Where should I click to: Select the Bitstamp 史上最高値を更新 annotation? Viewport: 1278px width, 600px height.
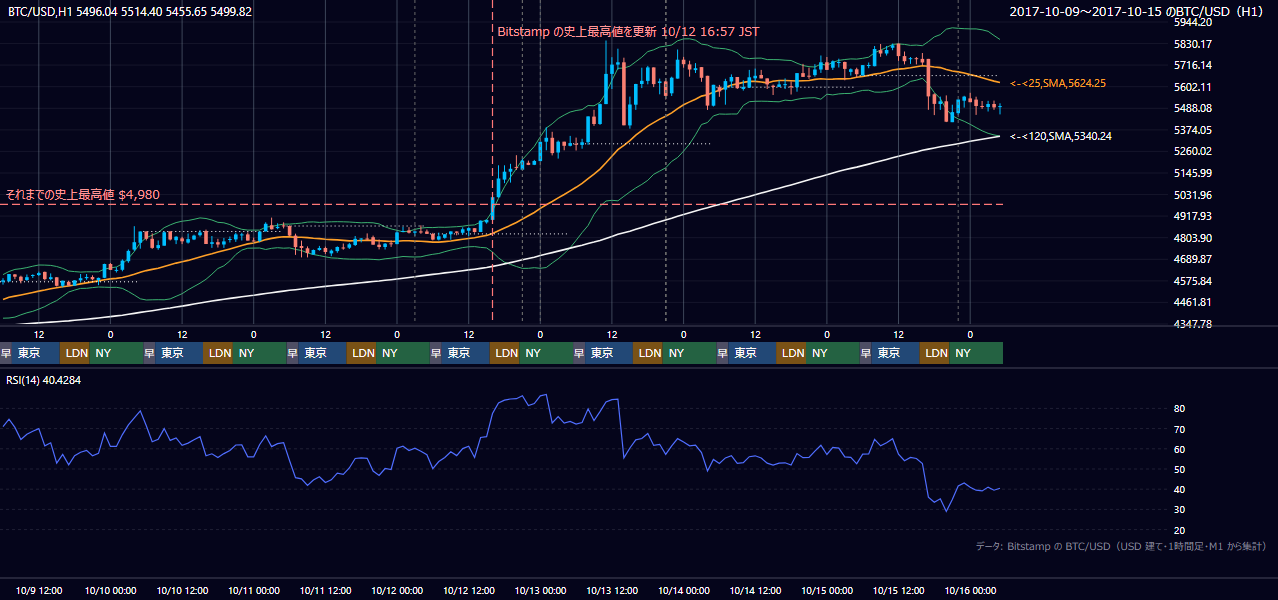click(x=628, y=31)
